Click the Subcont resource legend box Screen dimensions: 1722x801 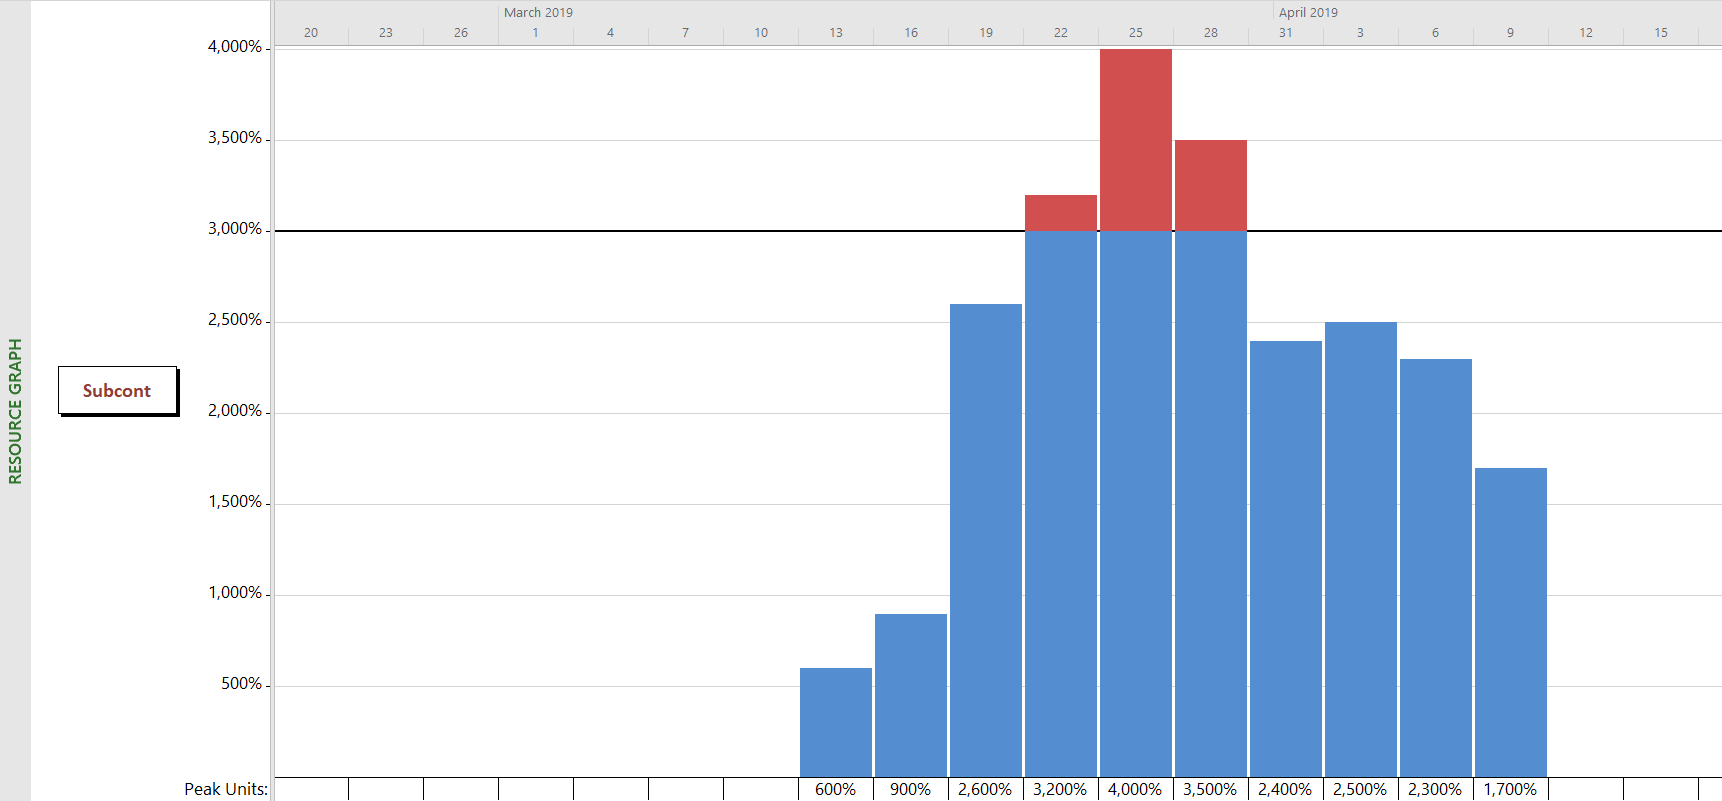pyautogui.click(x=117, y=391)
